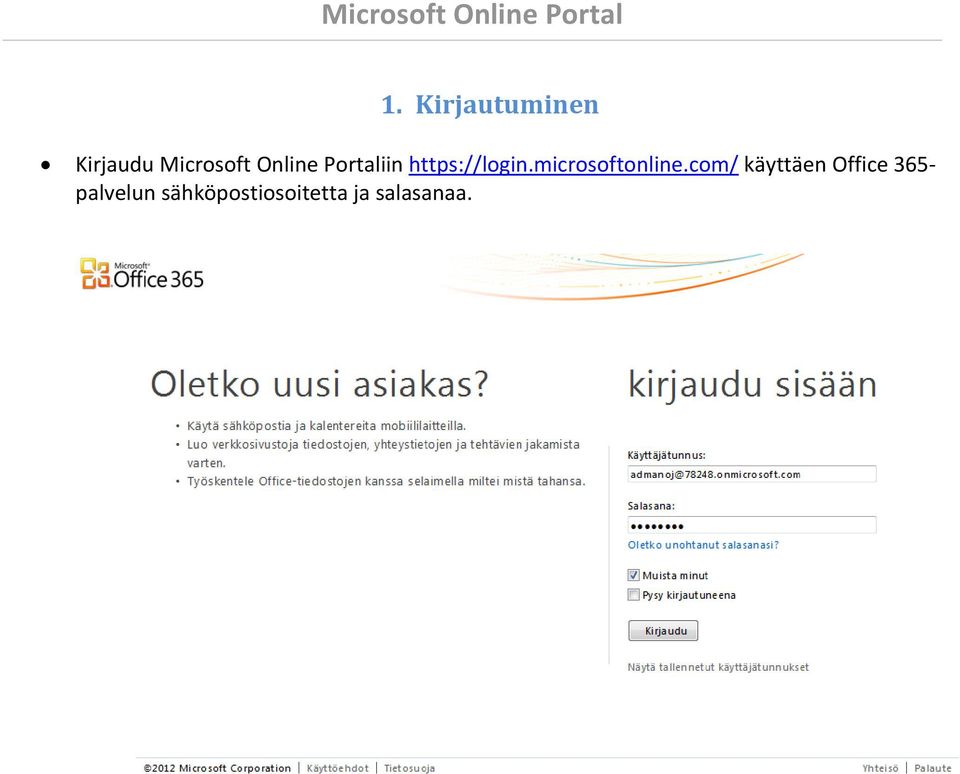The height and width of the screenshot is (774, 960).
Task: Click the 'Käyttäjätunnus:' field label
Action: point(667,455)
